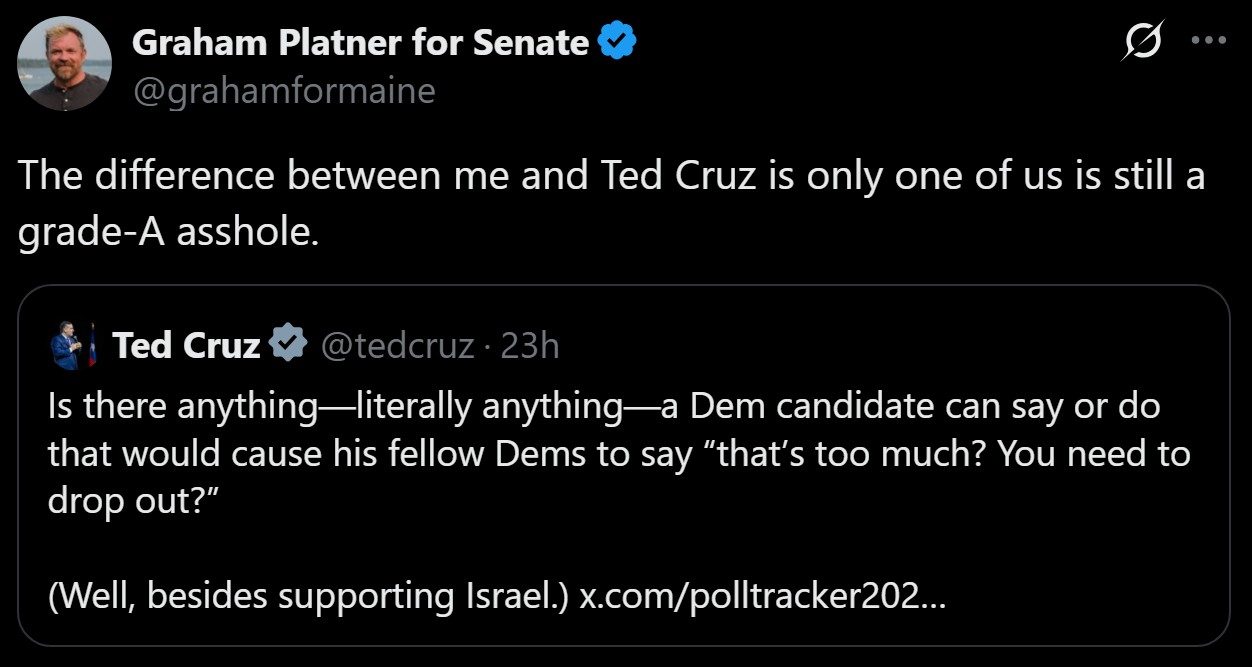Open Graham Platner's profile picture

(64, 64)
